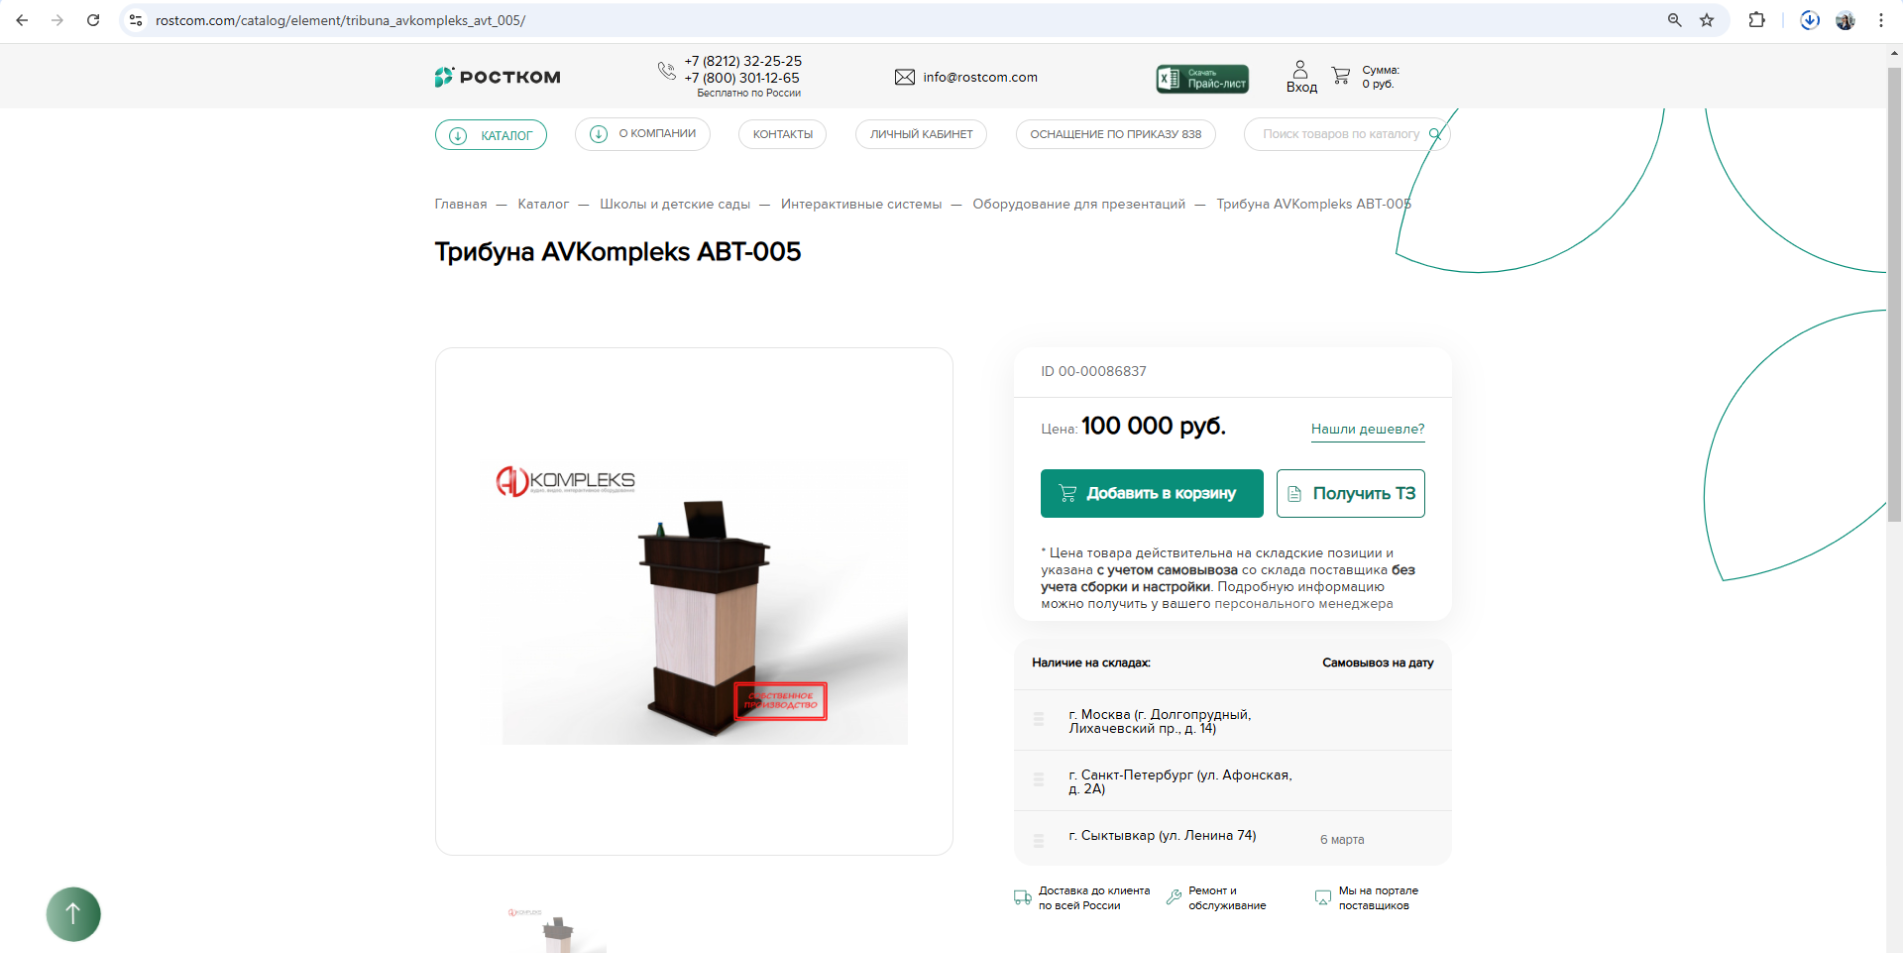Select г. Санкт-Петербург warehouse address

(x=1180, y=782)
